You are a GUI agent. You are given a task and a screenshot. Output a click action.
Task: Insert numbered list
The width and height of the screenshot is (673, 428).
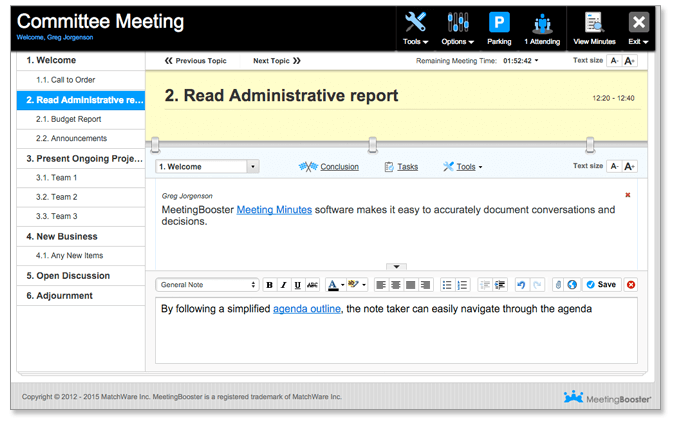pos(462,285)
